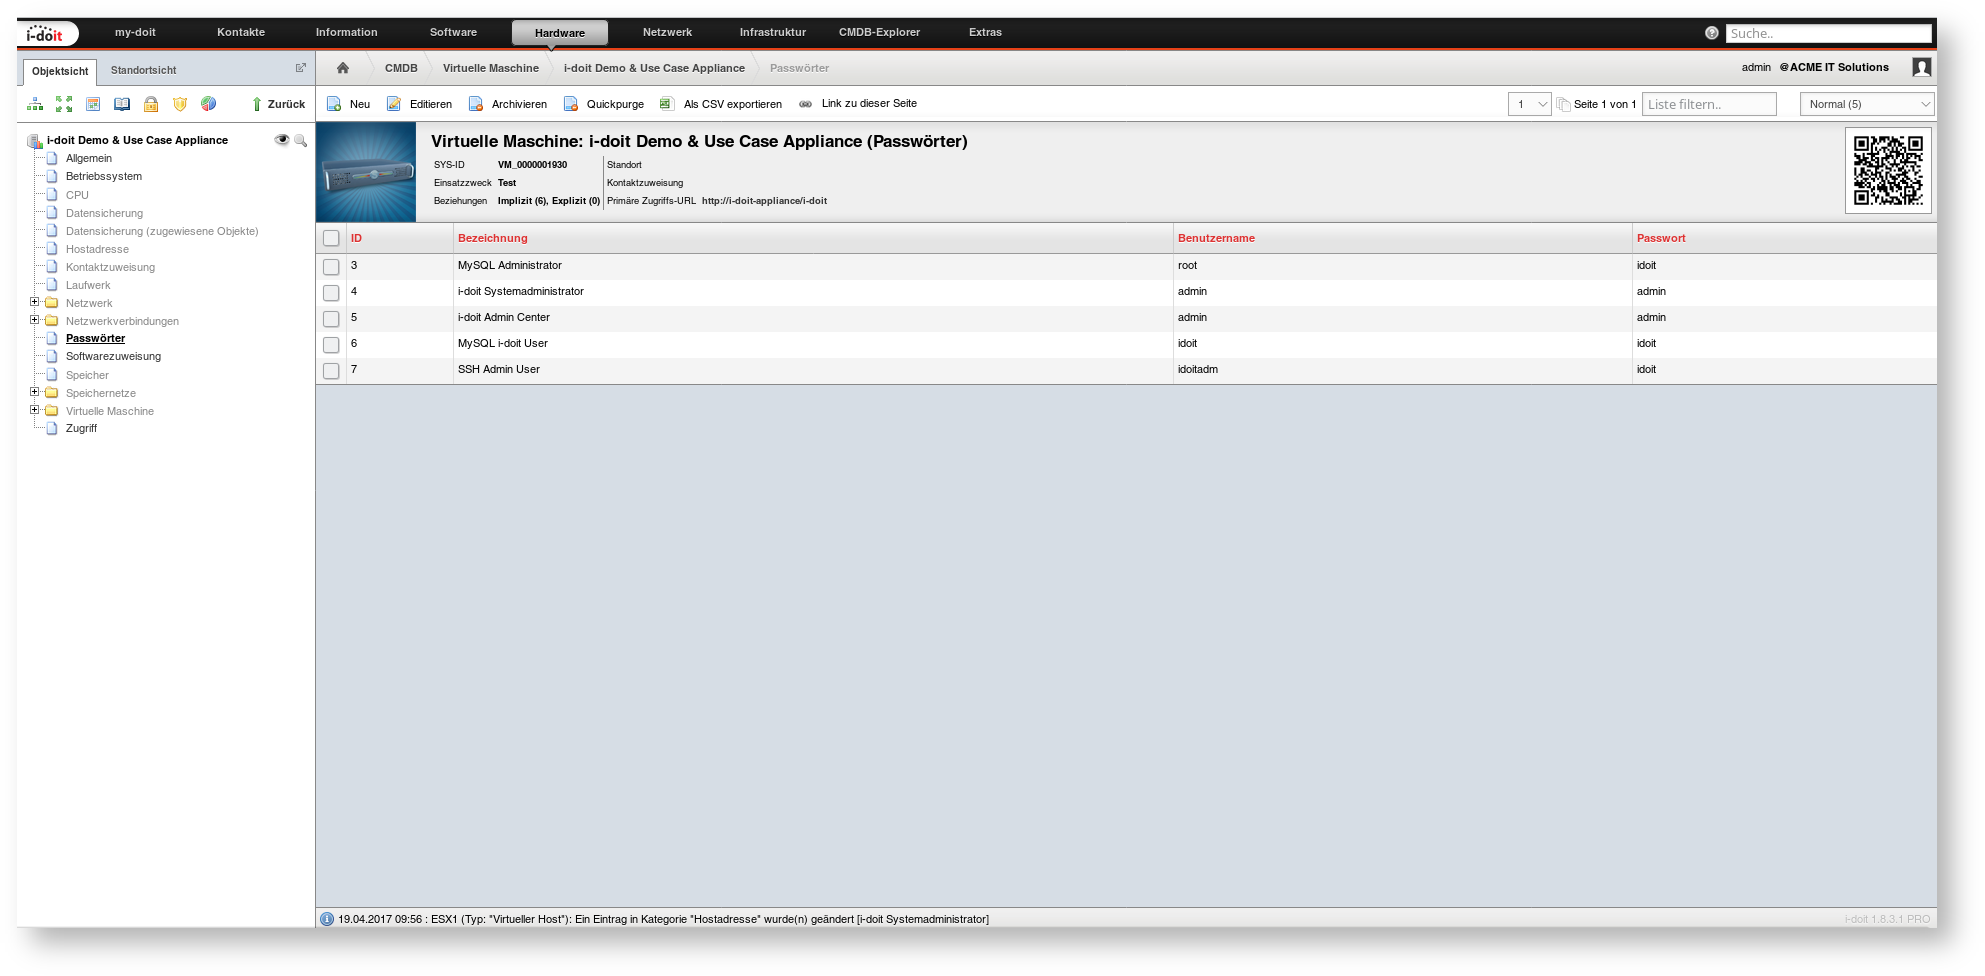Image resolution: width=1985 pixels, height=976 pixels.
Task: Open the Normal (5) status dropdown
Action: point(1866,104)
